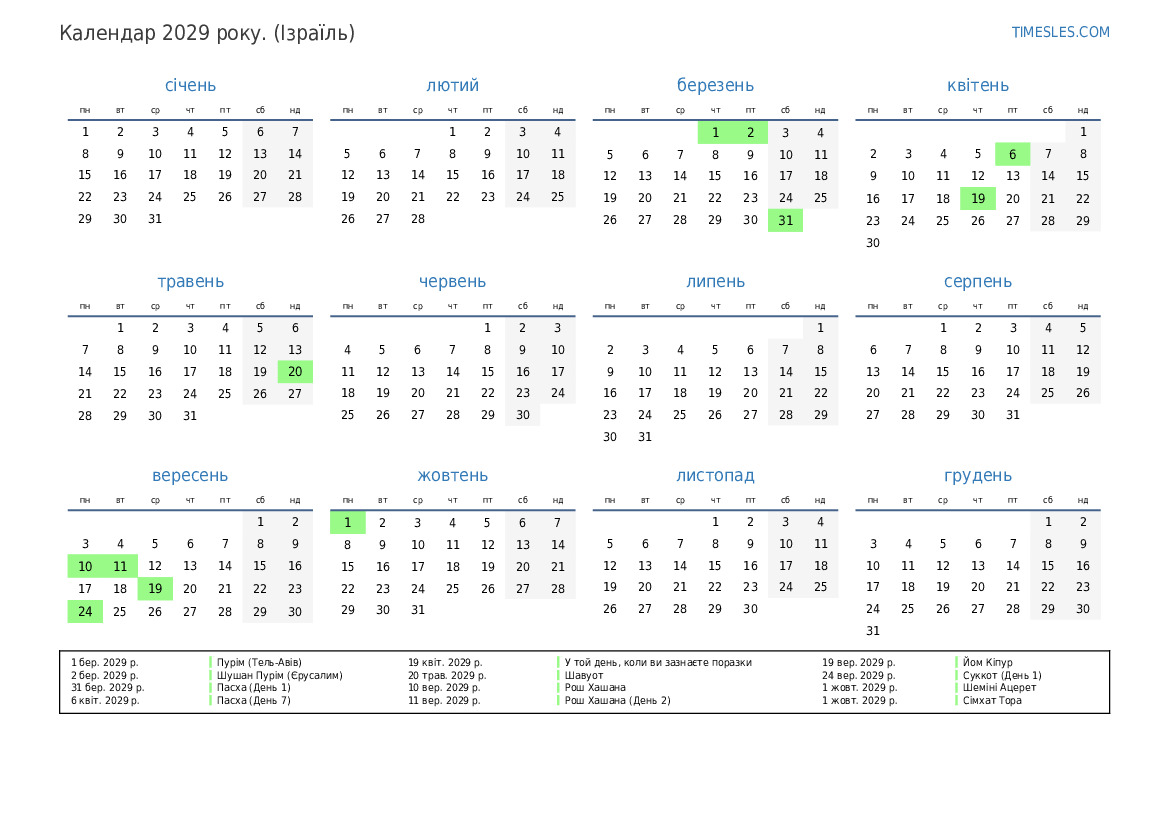Click legend entry 'Пасха (День 7)'
This screenshot has width=1169, height=827.
click(253, 700)
